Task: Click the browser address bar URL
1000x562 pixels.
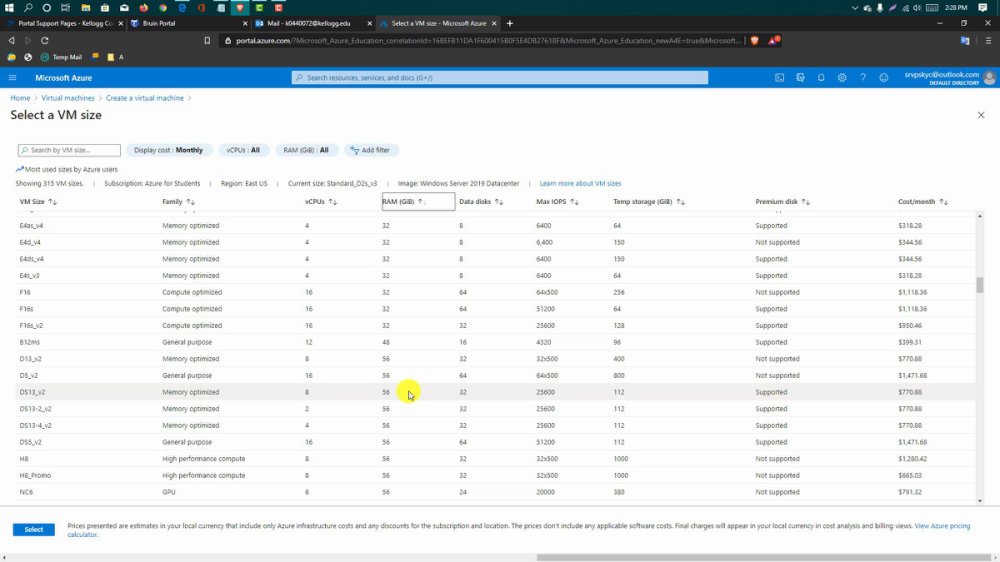Action: [x=488, y=40]
